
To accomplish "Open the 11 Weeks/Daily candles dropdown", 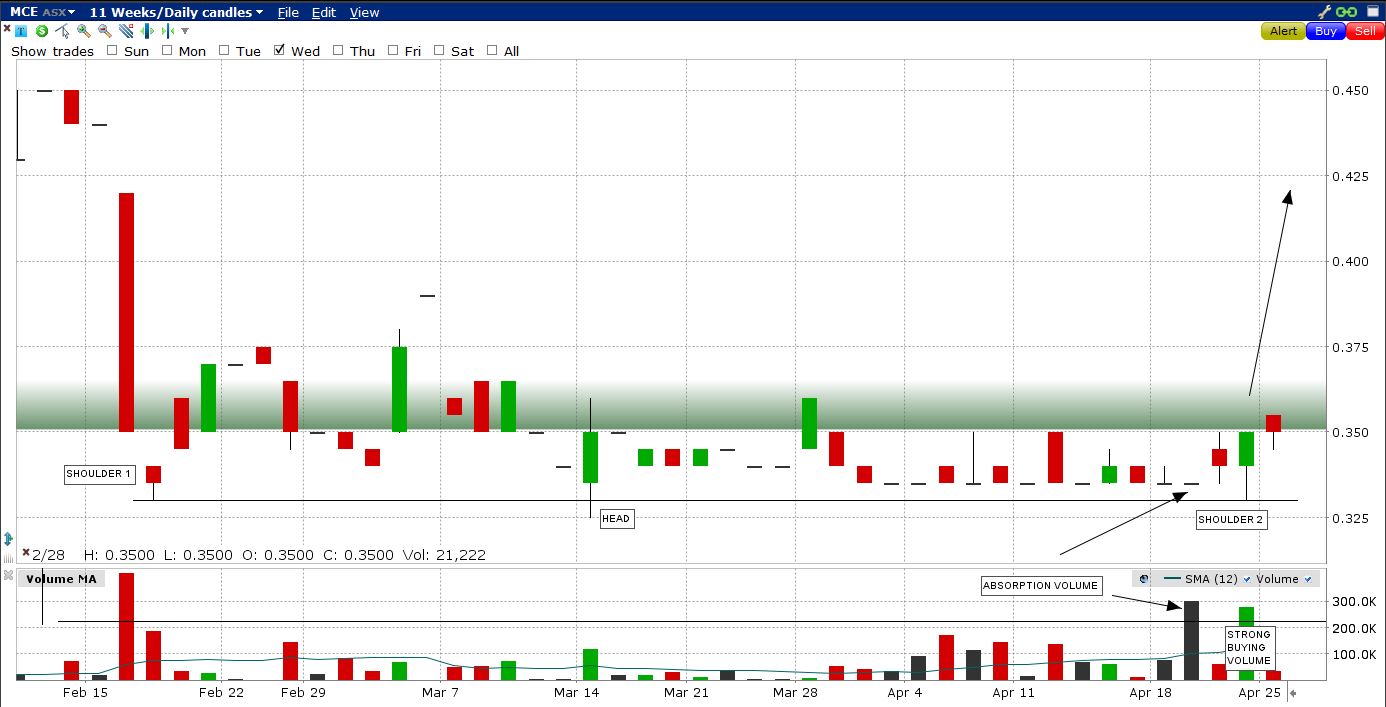I will coord(177,12).
